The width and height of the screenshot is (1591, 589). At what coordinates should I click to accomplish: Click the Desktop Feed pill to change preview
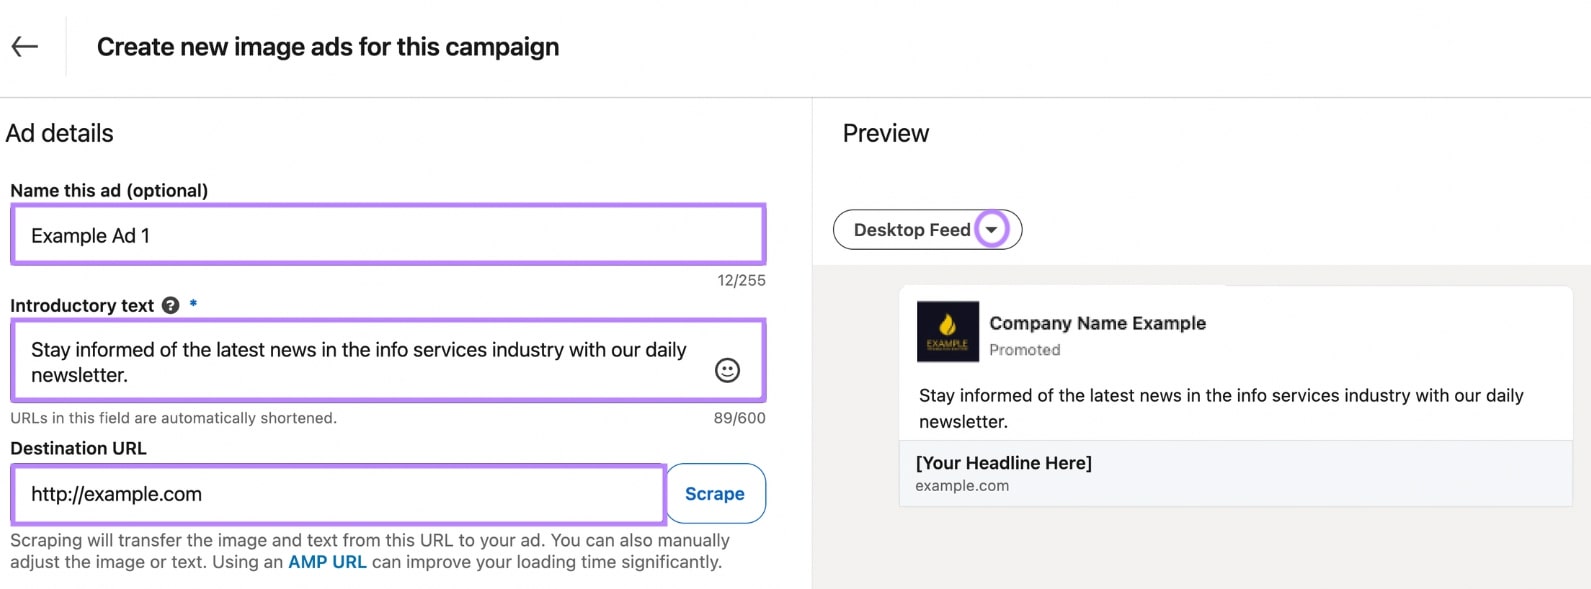[x=913, y=229]
